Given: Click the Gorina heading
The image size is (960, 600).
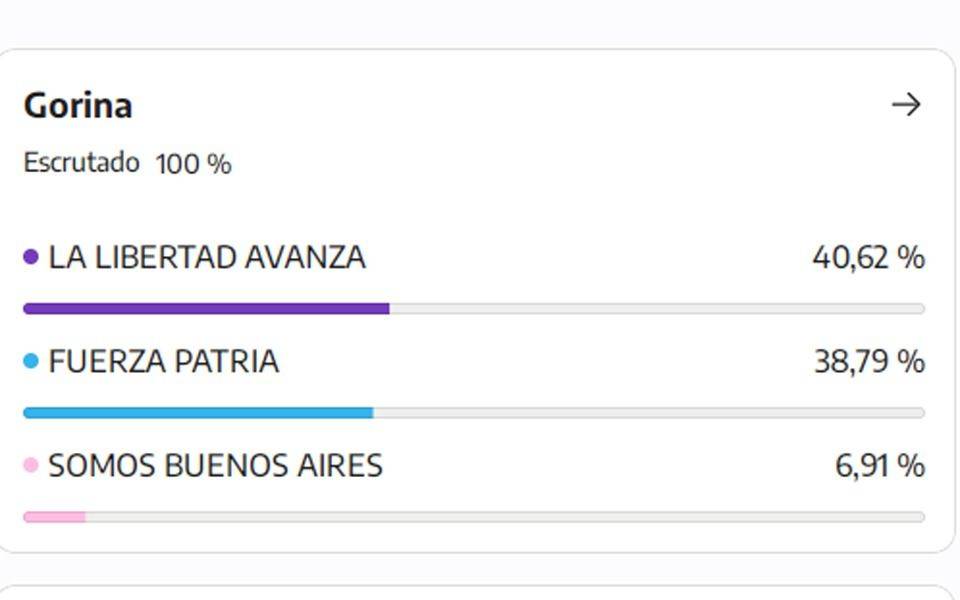Looking at the screenshot, I should (x=78, y=106).
